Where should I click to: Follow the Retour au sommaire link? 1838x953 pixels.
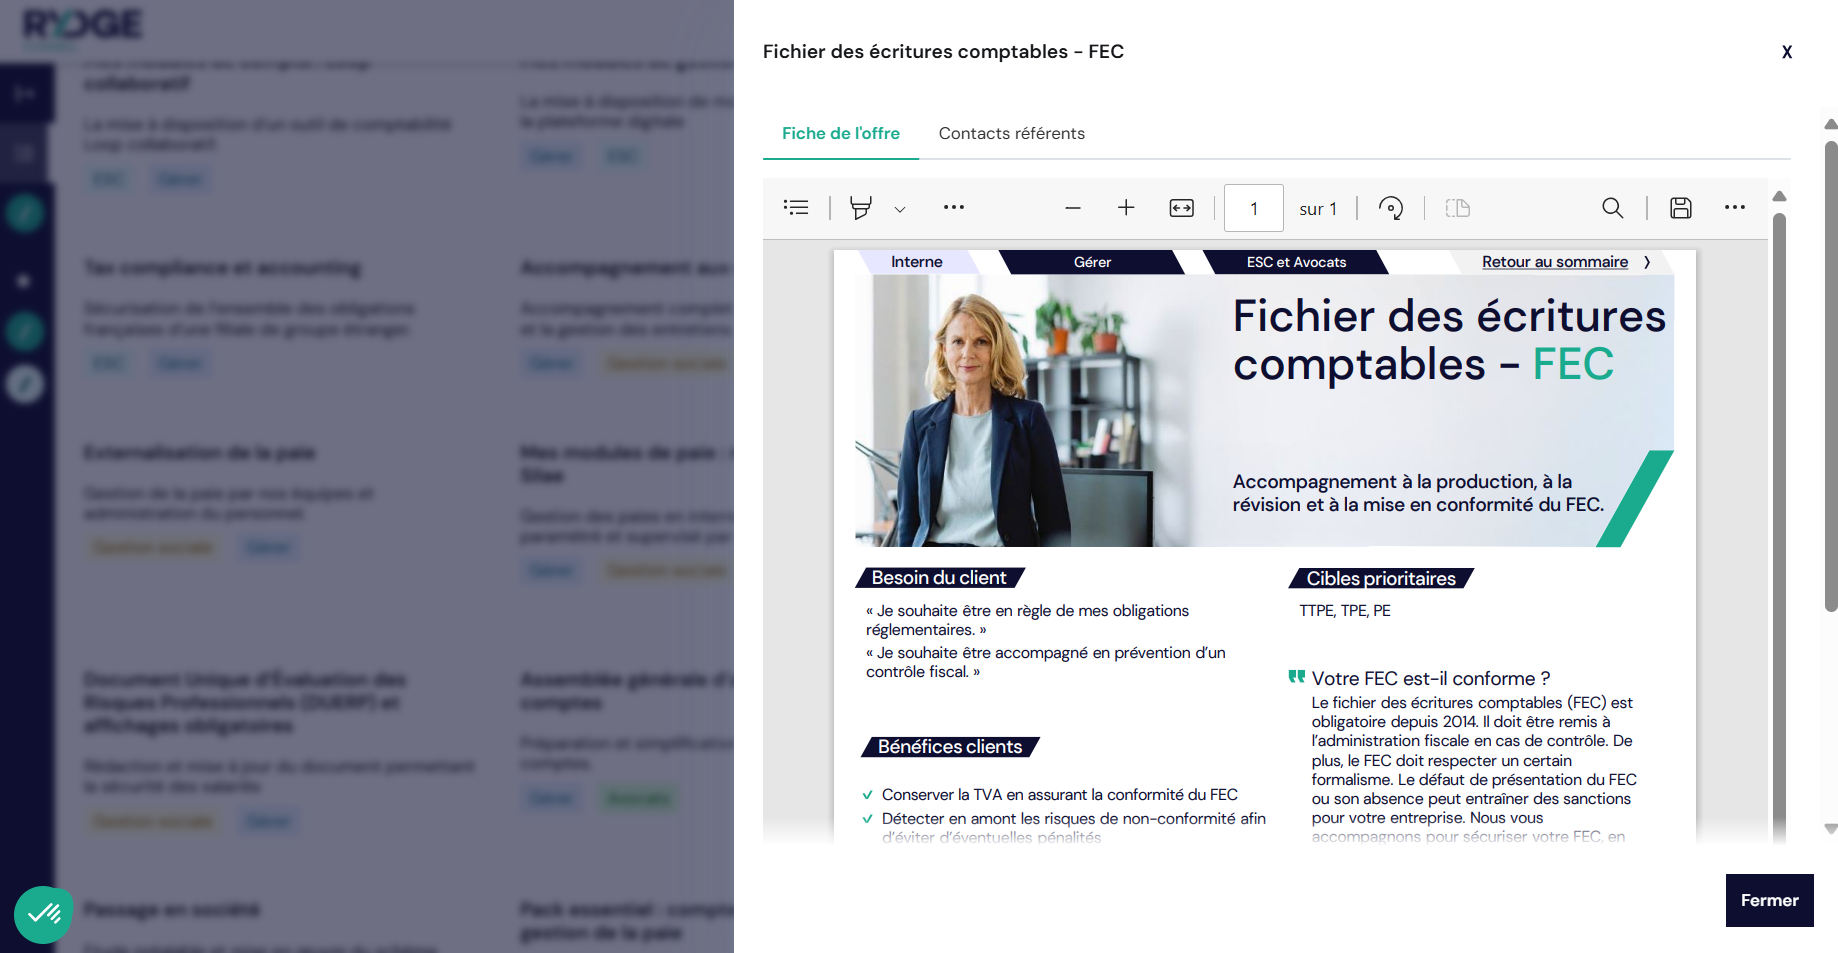coord(1555,262)
